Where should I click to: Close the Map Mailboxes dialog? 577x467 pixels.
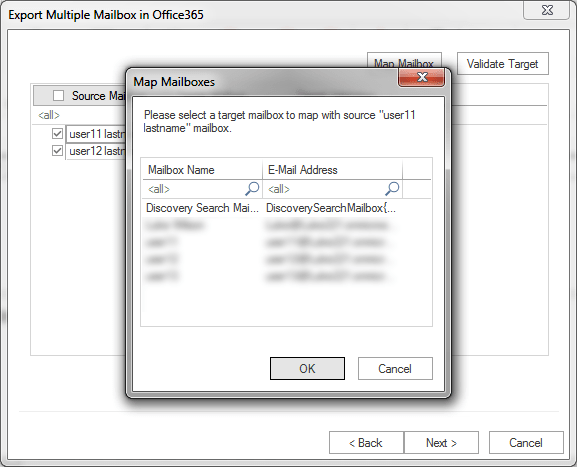tap(422, 77)
